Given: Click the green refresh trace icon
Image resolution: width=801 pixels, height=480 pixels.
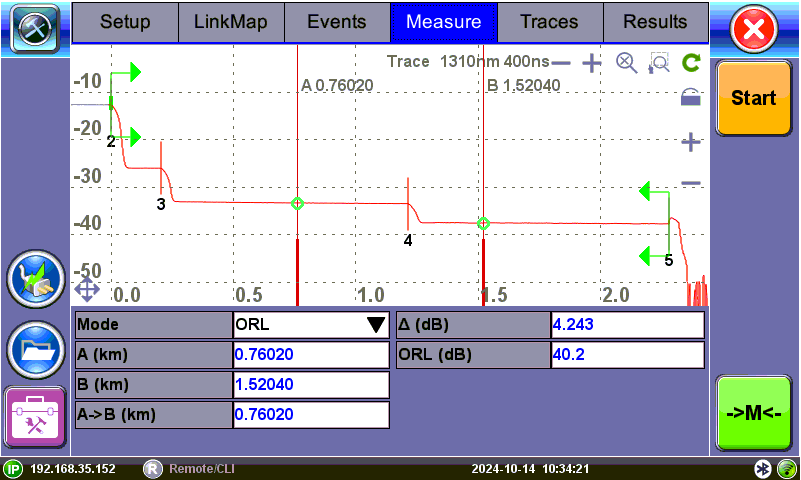Looking at the screenshot, I should [x=690, y=63].
